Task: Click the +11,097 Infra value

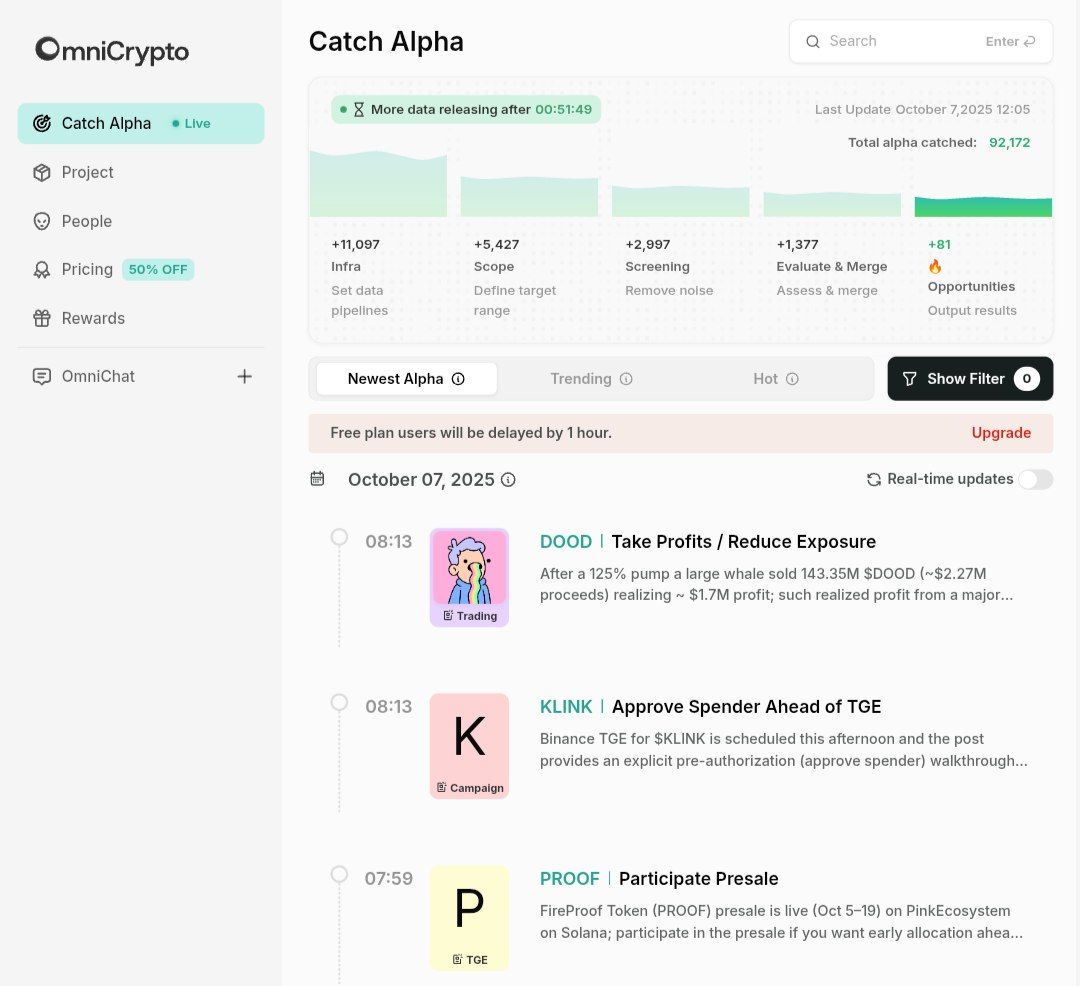Action: coord(355,244)
